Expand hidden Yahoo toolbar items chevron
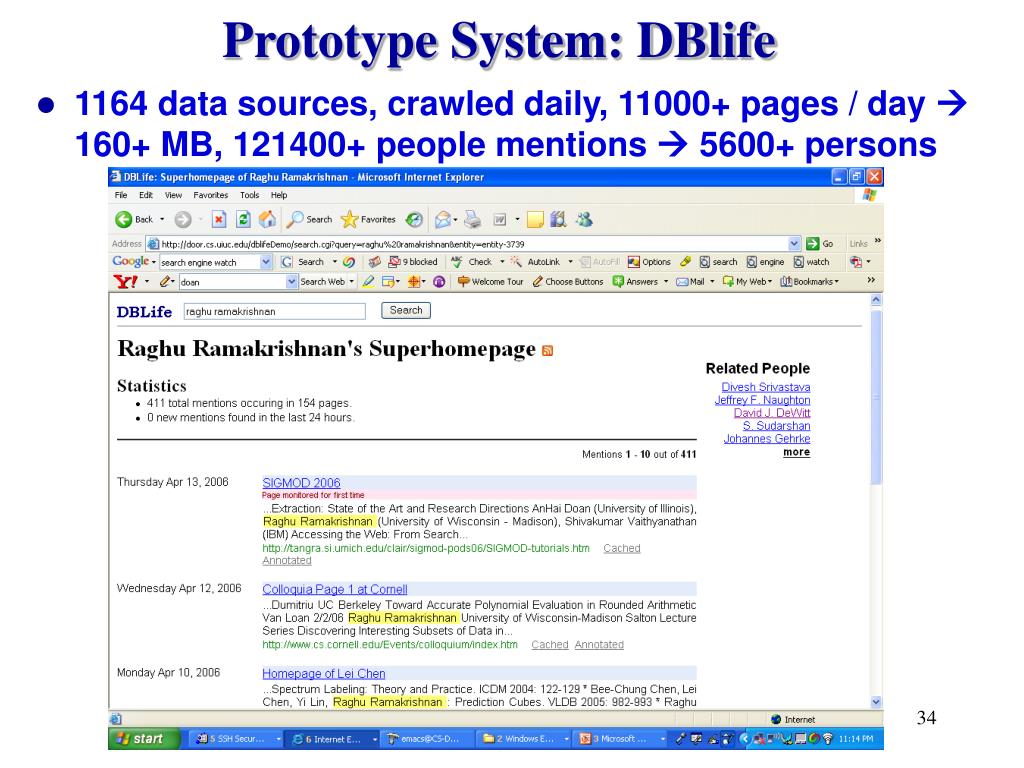 [871, 280]
